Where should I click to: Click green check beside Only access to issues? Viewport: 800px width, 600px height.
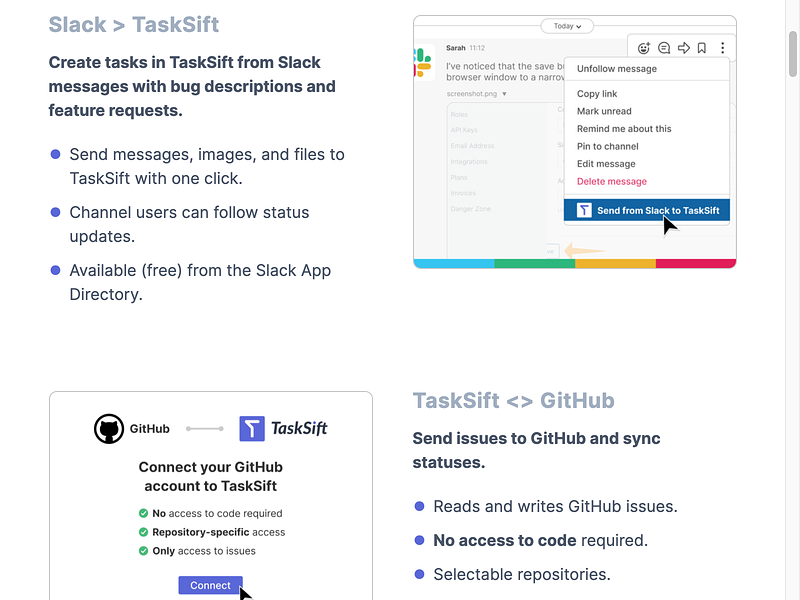(143, 551)
